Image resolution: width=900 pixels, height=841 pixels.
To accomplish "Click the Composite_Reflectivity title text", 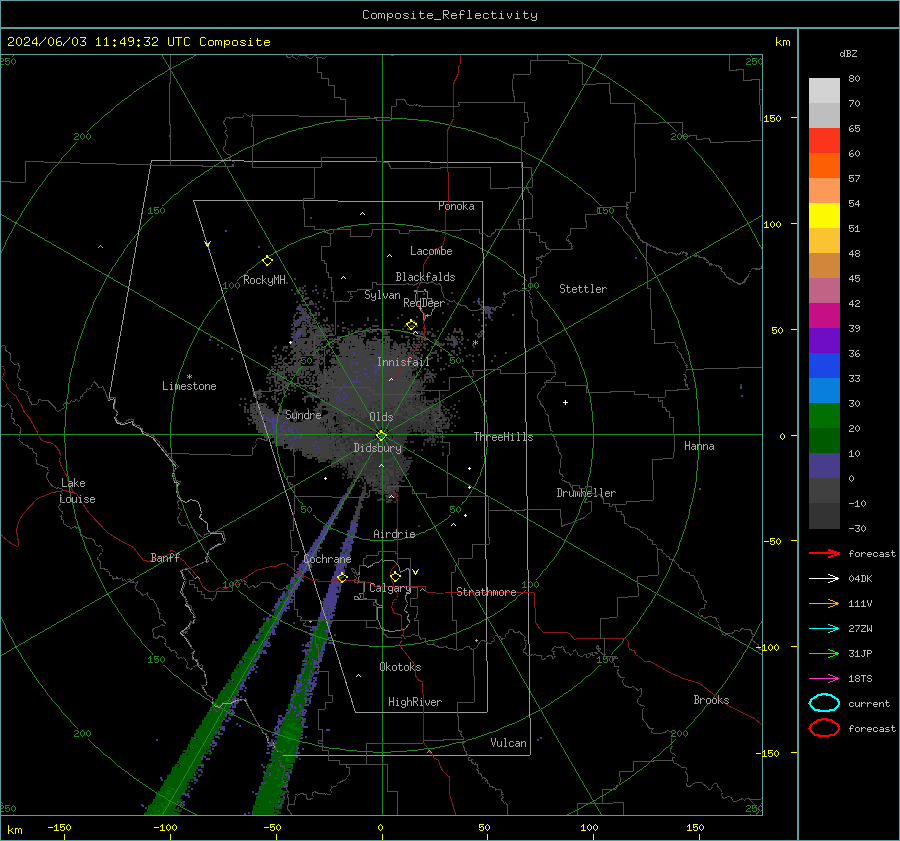I will click(450, 15).
